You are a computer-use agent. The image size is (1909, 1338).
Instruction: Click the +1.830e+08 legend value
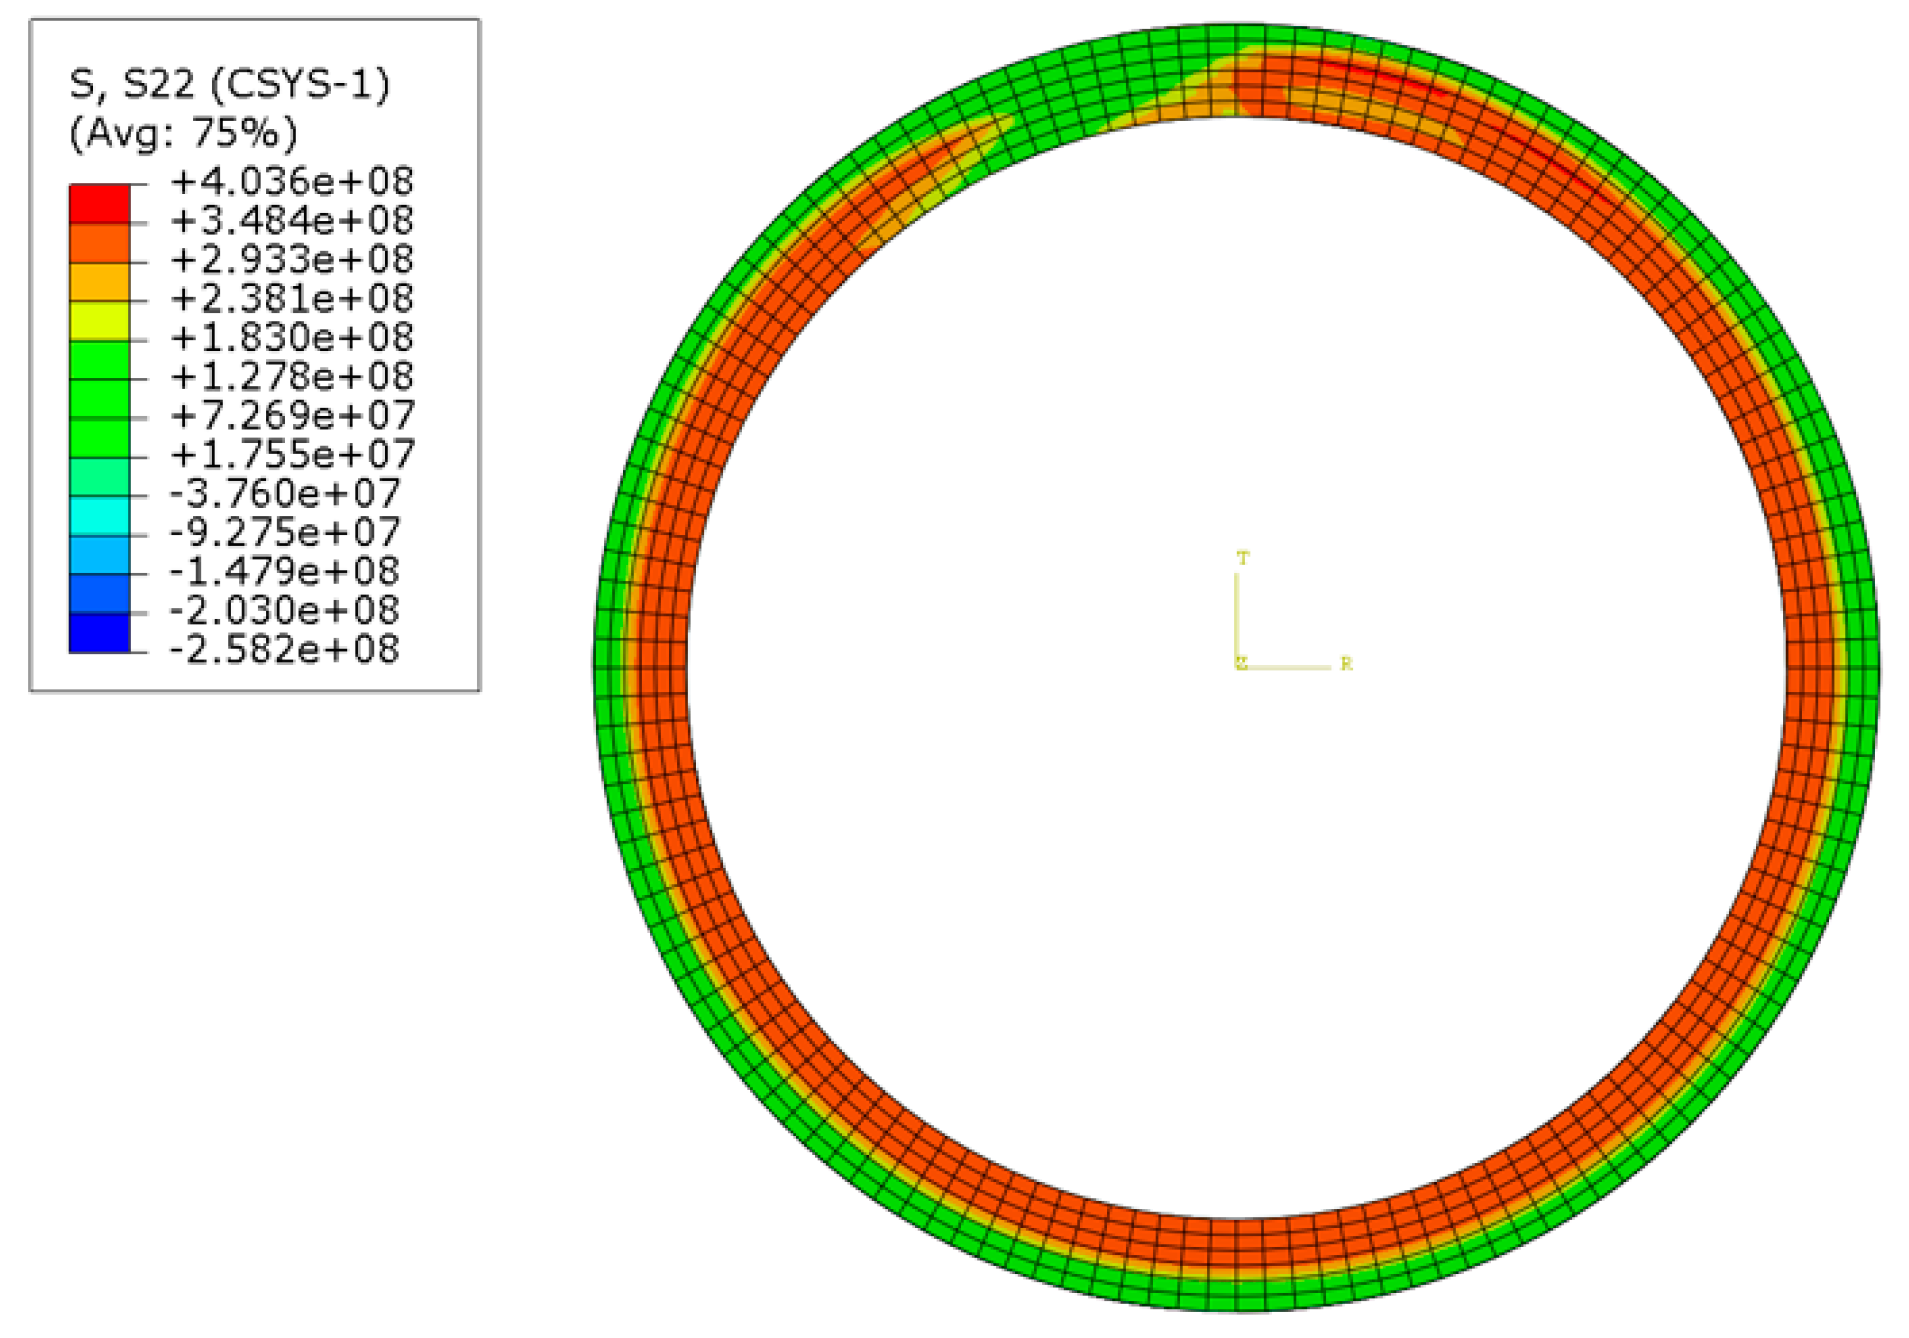292,337
